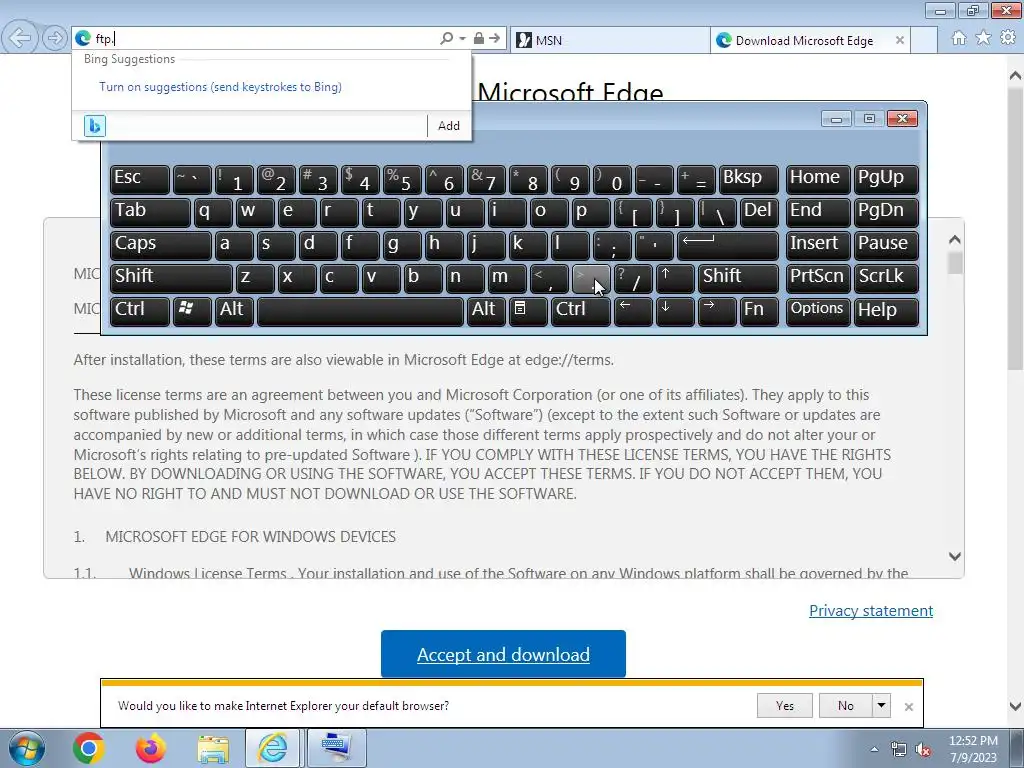Image resolution: width=1024 pixels, height=768 pixels.
Task: Click the address bar search magnifier icon
Action: 447,39
